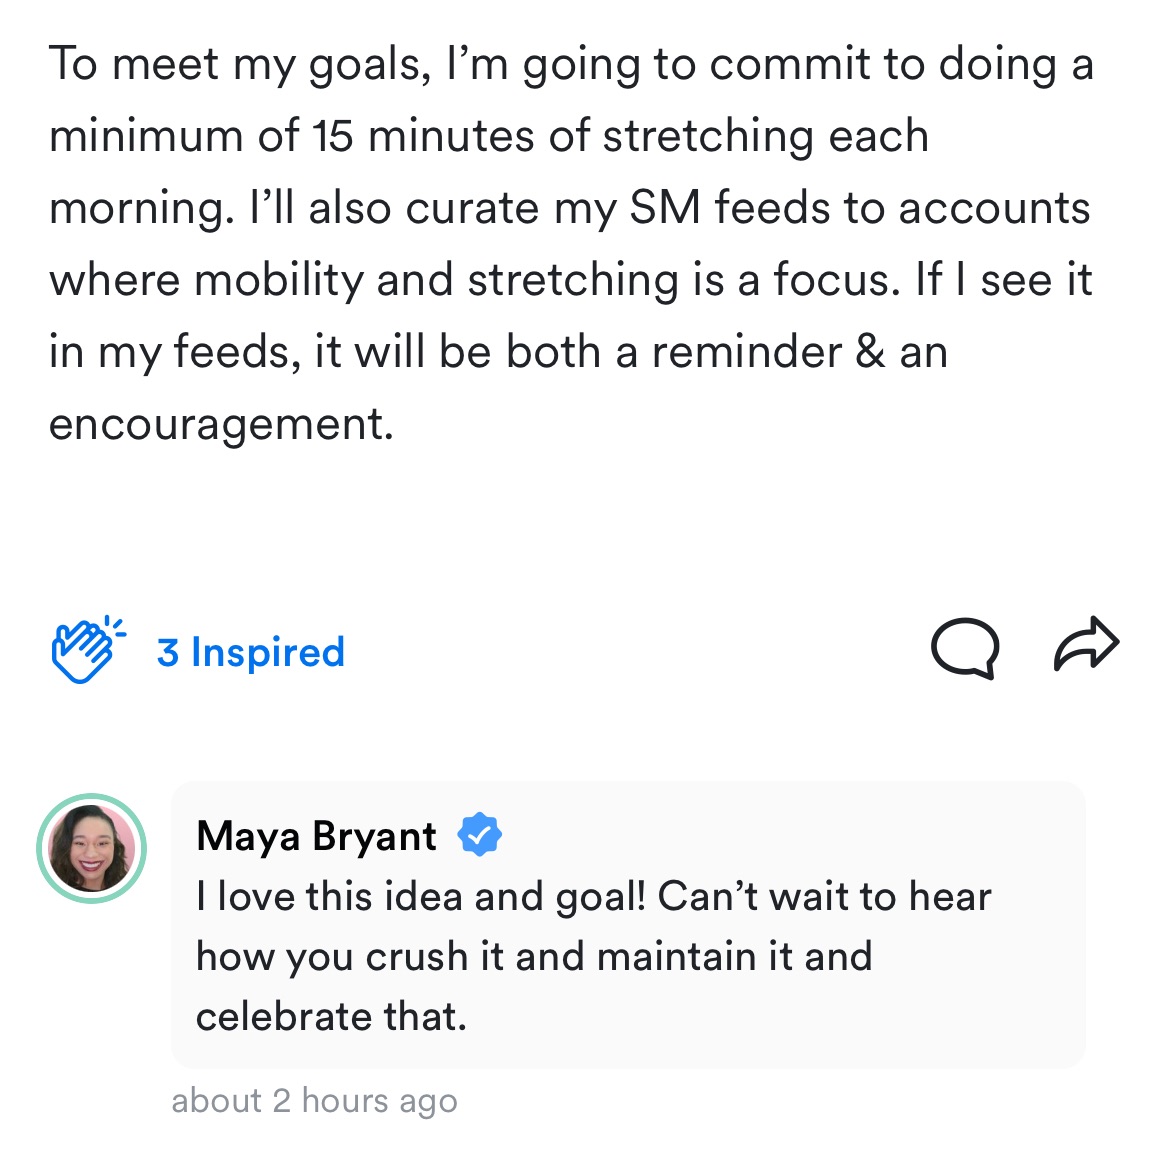Click the "3 Inspired" count link

[x=250, y=652]
